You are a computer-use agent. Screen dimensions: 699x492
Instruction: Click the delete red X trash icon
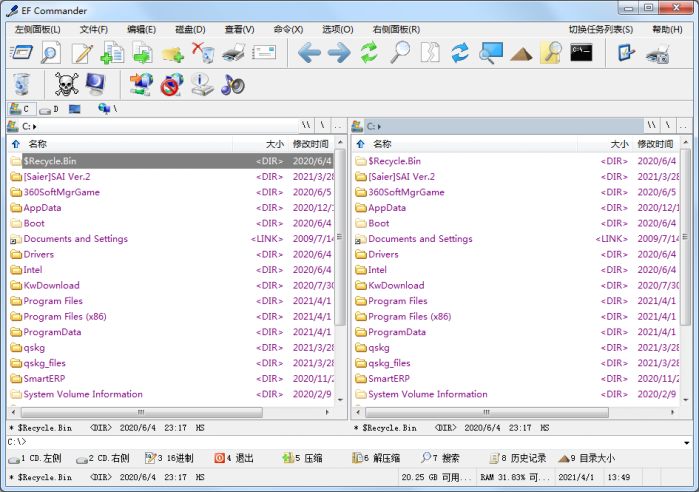[x=203, y=53]
